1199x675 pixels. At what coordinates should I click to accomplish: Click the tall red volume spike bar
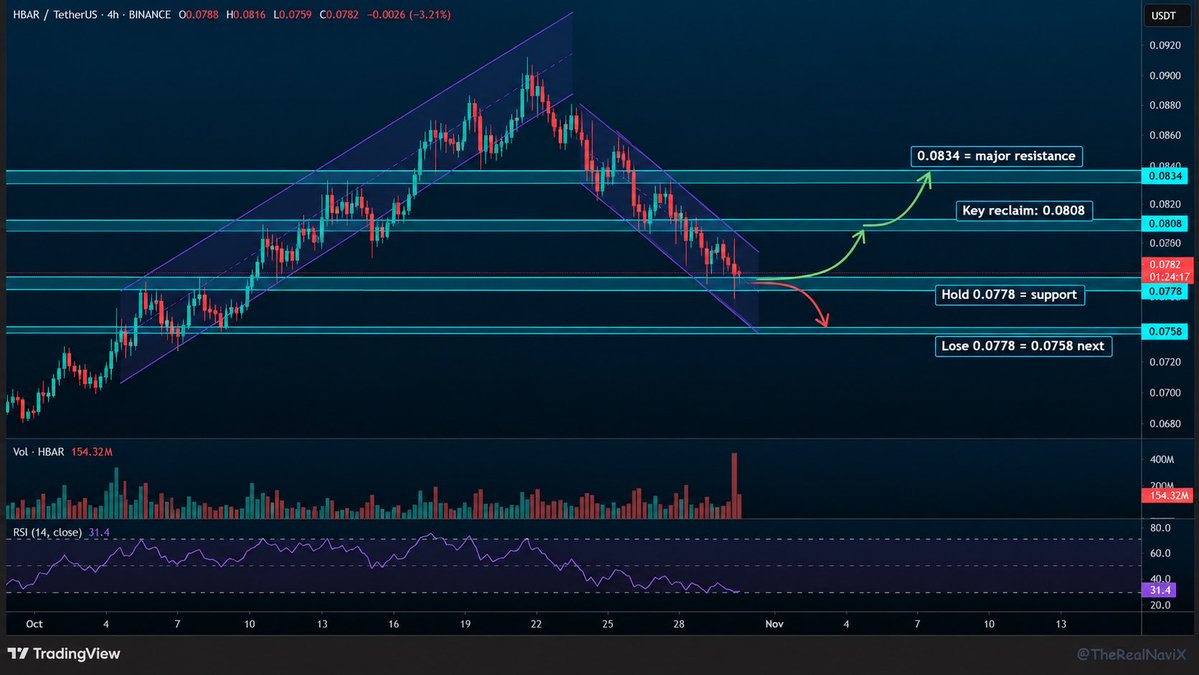(x=735, y=485)
